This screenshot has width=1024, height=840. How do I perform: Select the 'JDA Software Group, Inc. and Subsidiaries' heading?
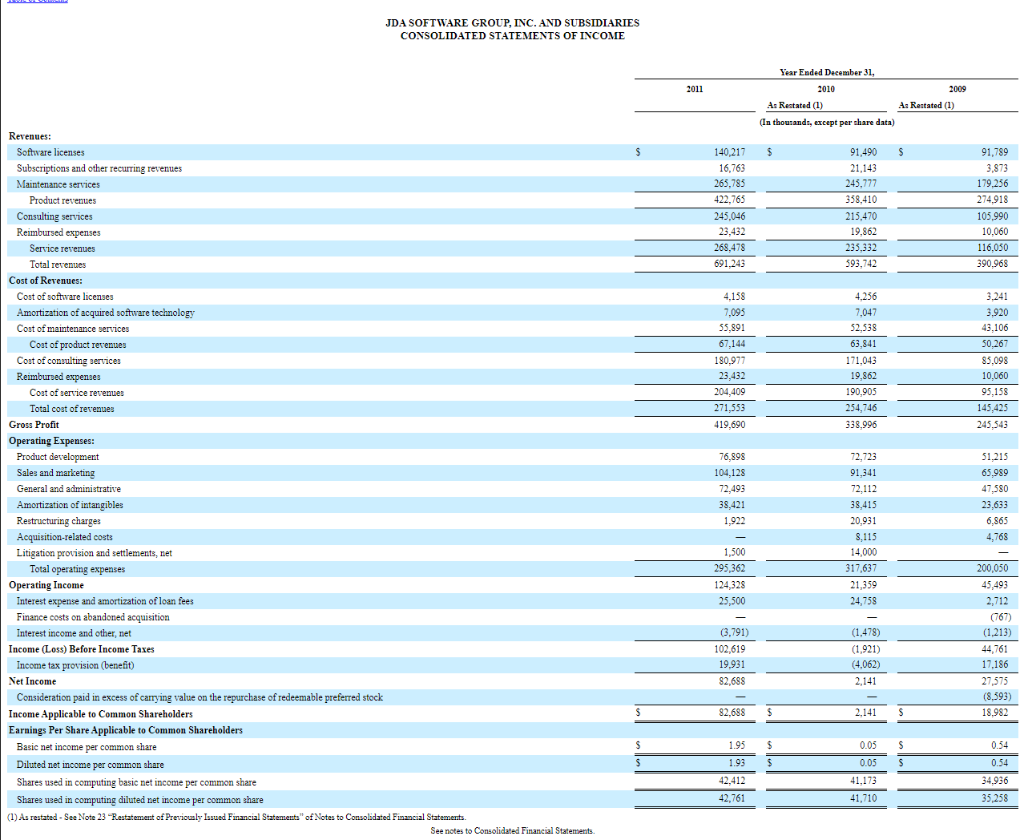[x=512, y=23]
